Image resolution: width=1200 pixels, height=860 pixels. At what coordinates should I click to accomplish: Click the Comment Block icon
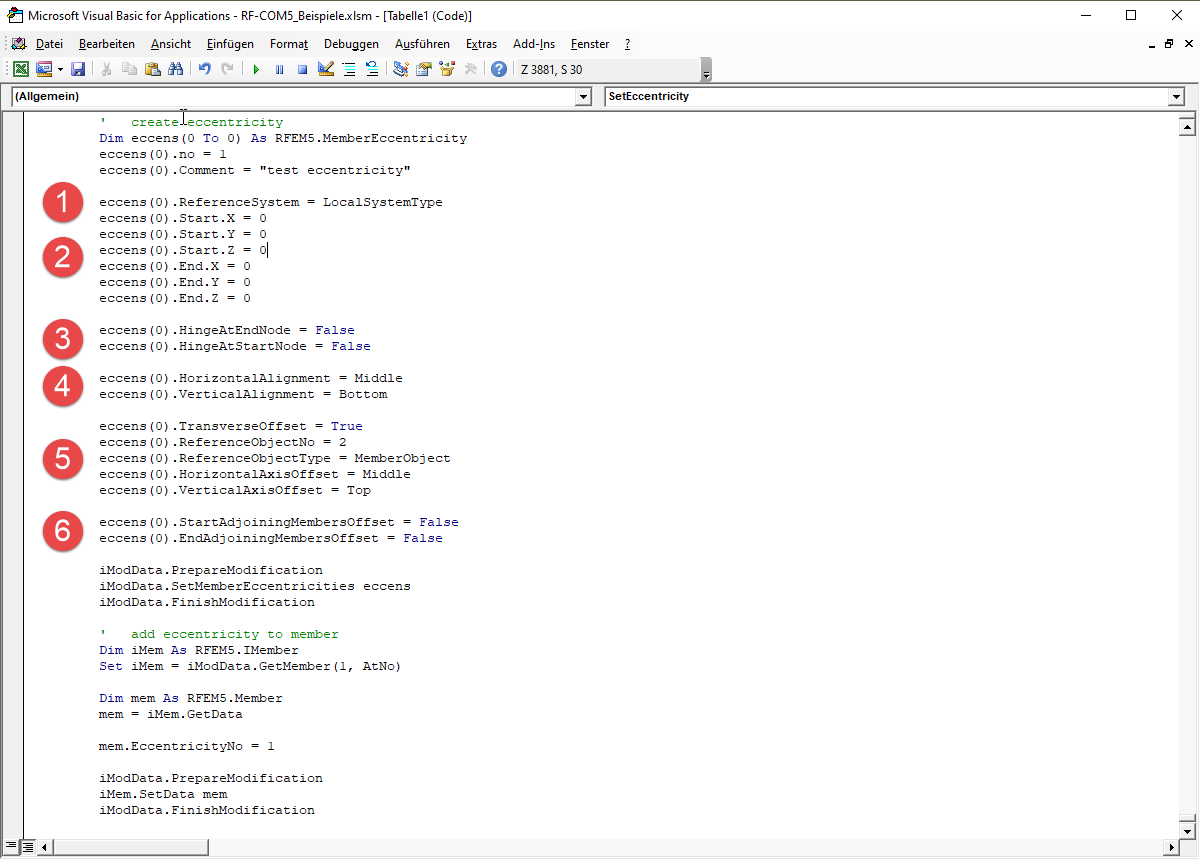pyautogui.click(x=348, y=69)
